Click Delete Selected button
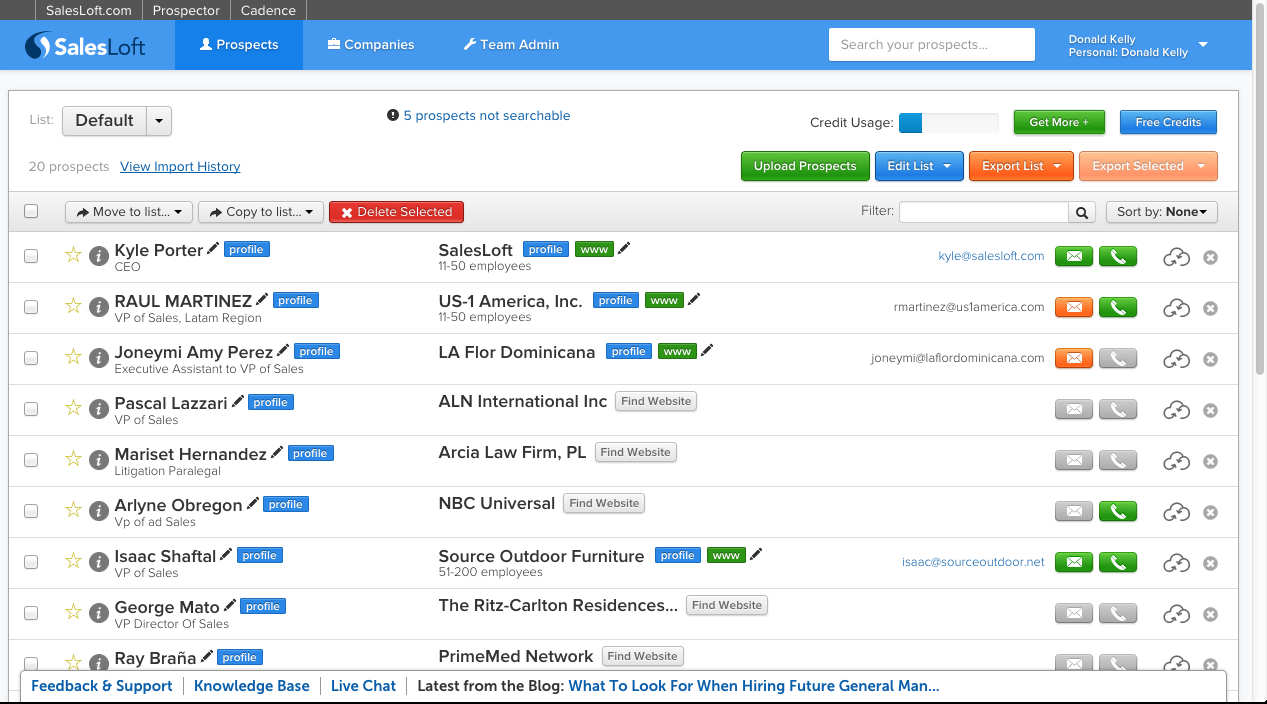The width and height of the screenshot is (1267, 704). click(x=396, y=212)
